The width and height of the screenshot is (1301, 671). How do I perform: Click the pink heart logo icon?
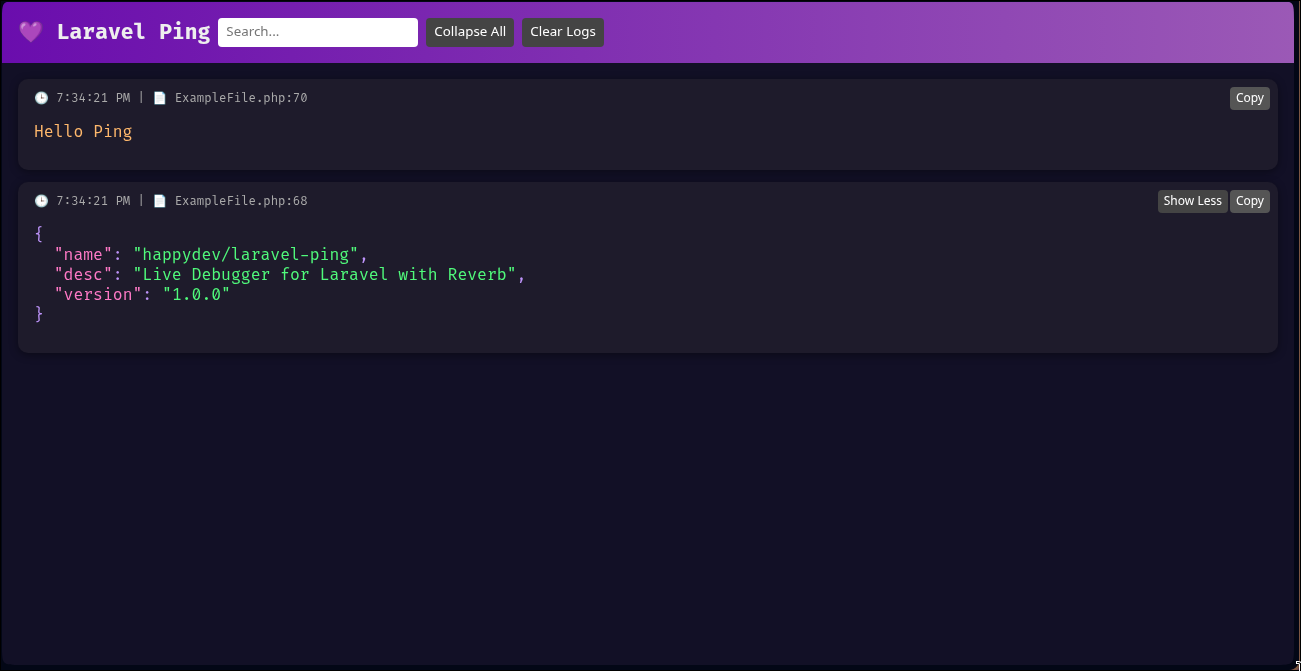point(30,31)
